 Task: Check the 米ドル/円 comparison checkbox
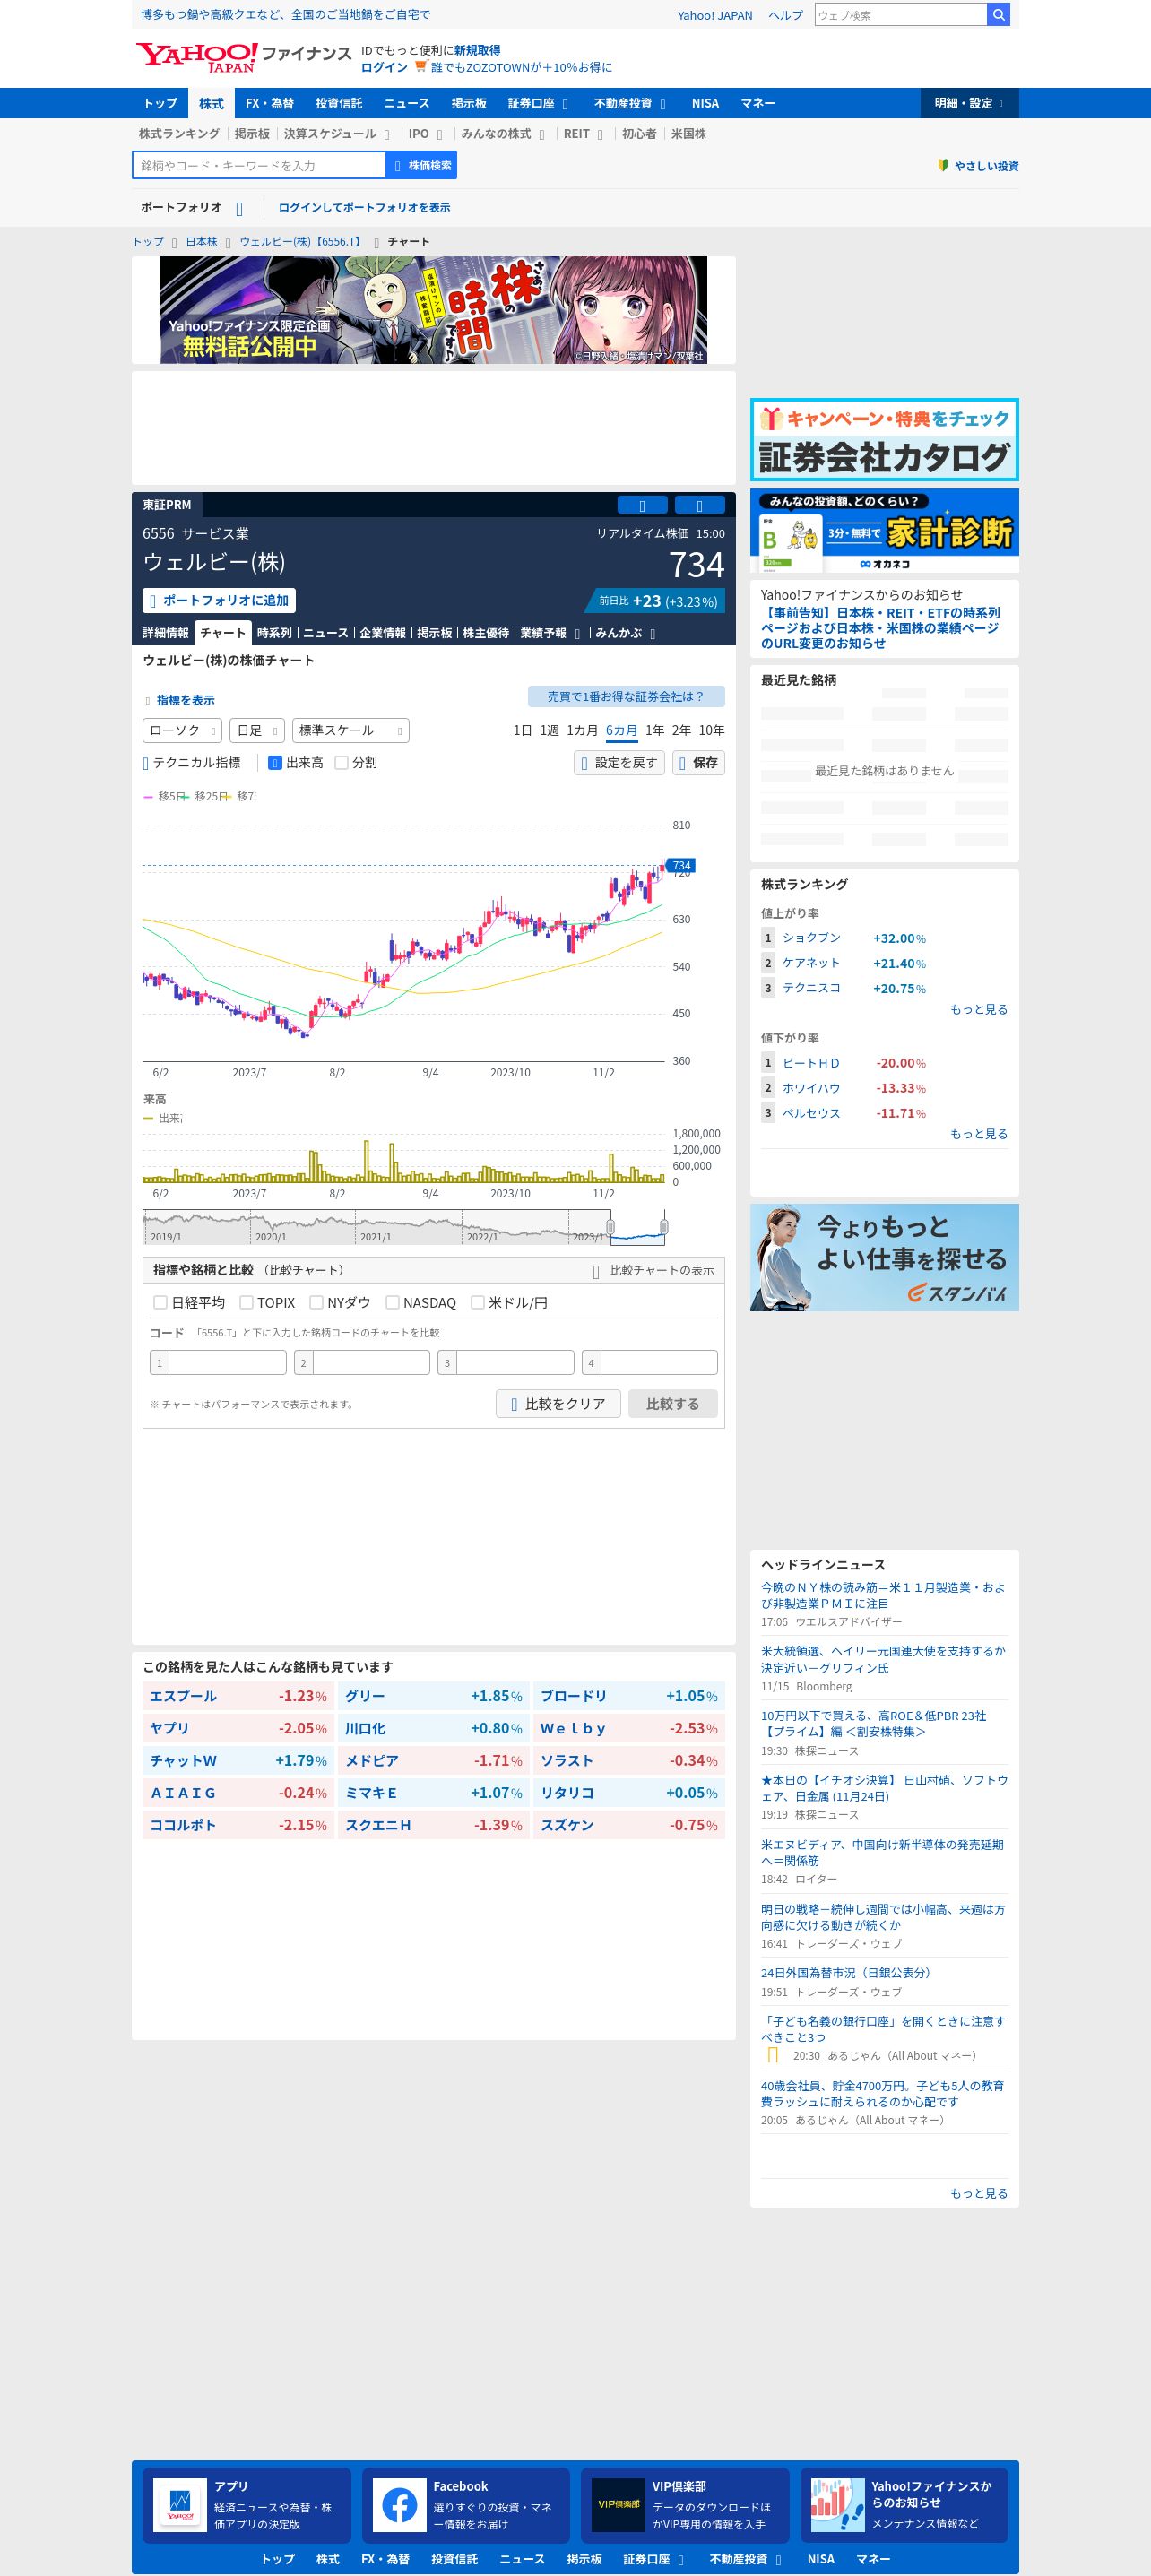click(477, 1302)
